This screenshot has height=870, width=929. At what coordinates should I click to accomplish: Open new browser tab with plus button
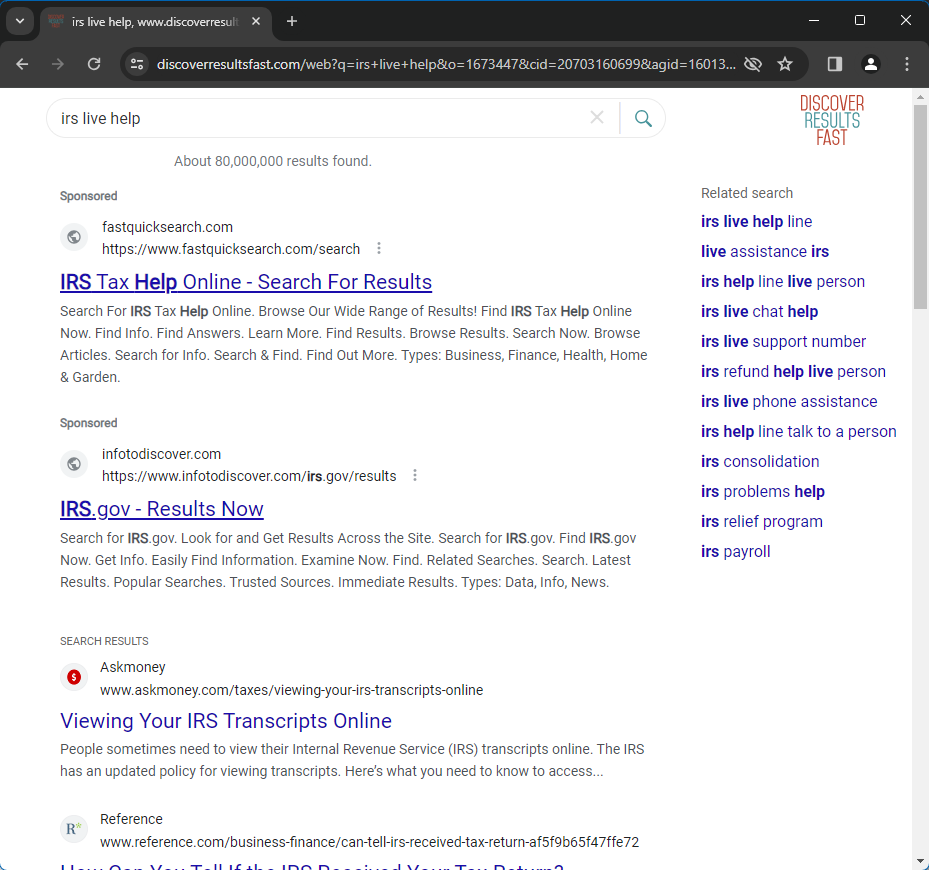[292, 21]
